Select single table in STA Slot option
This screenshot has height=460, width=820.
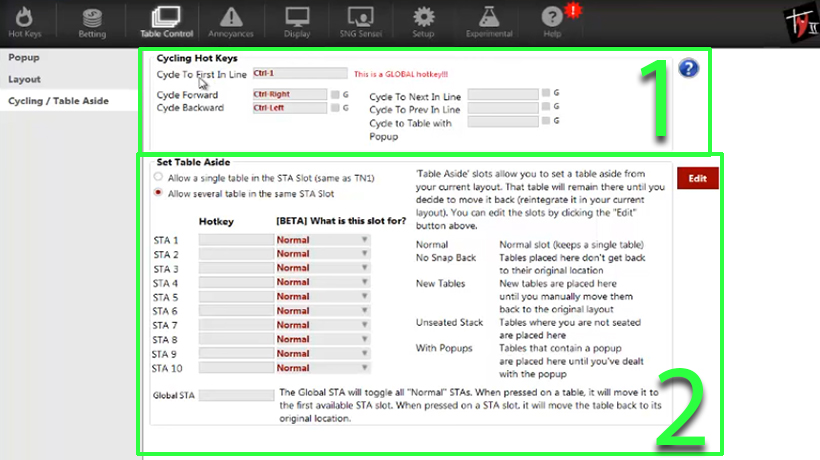click(158, 177)
